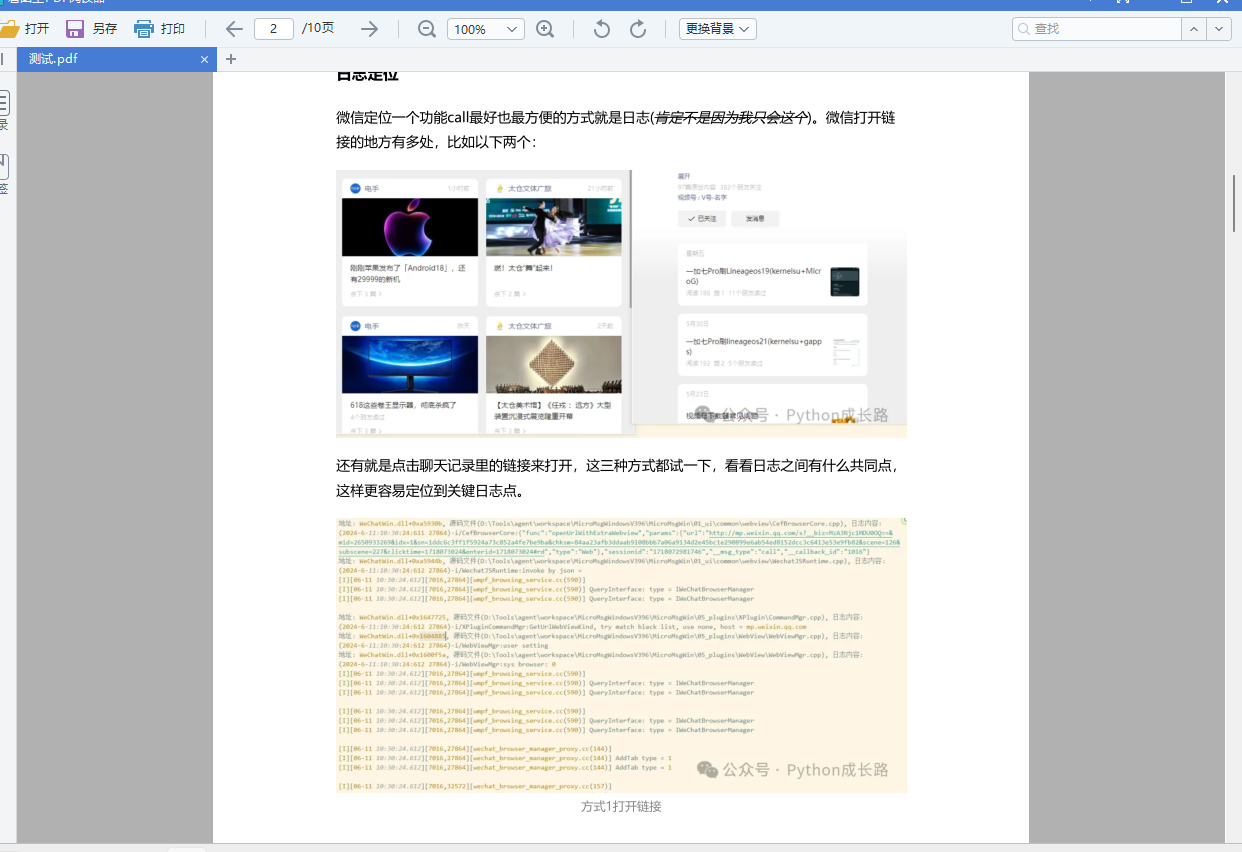Click the Open file folder icon
The height and width of the screenshot is (852, 1242).
click(9, 29)
